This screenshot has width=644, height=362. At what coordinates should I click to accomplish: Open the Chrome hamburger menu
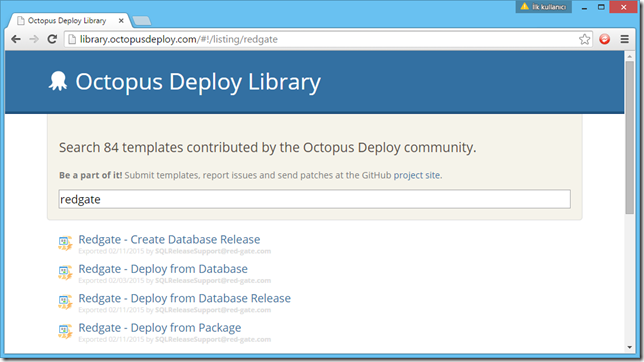pyautogui.click(x=625, y=39)
